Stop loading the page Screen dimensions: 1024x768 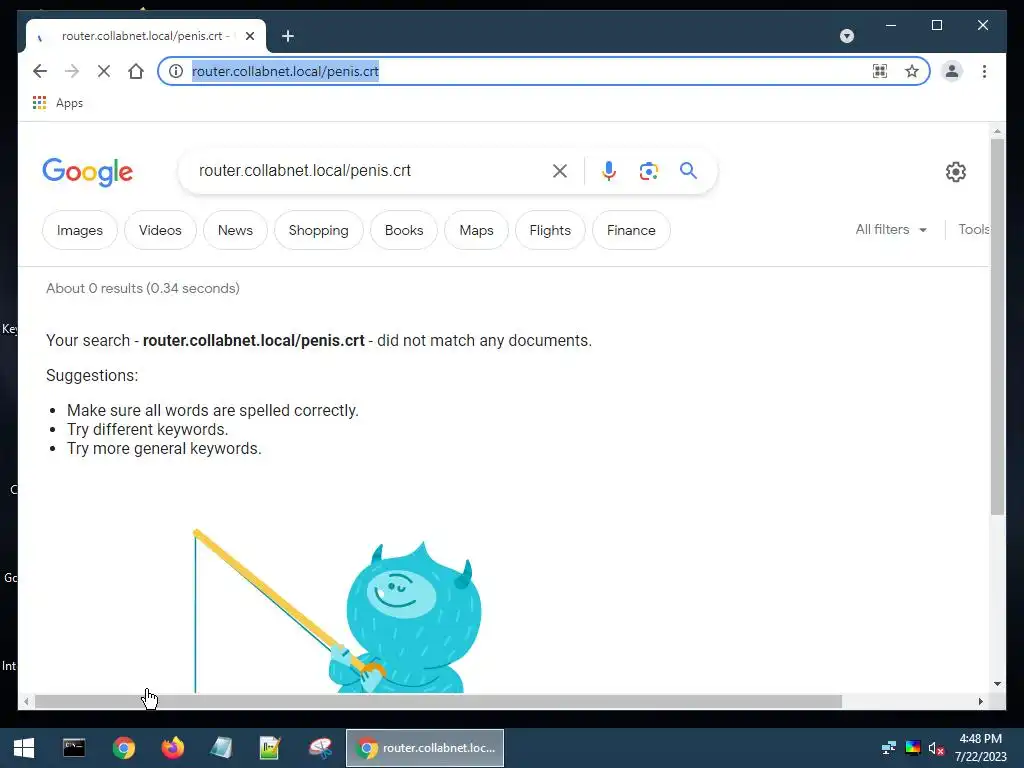point(104,71)
